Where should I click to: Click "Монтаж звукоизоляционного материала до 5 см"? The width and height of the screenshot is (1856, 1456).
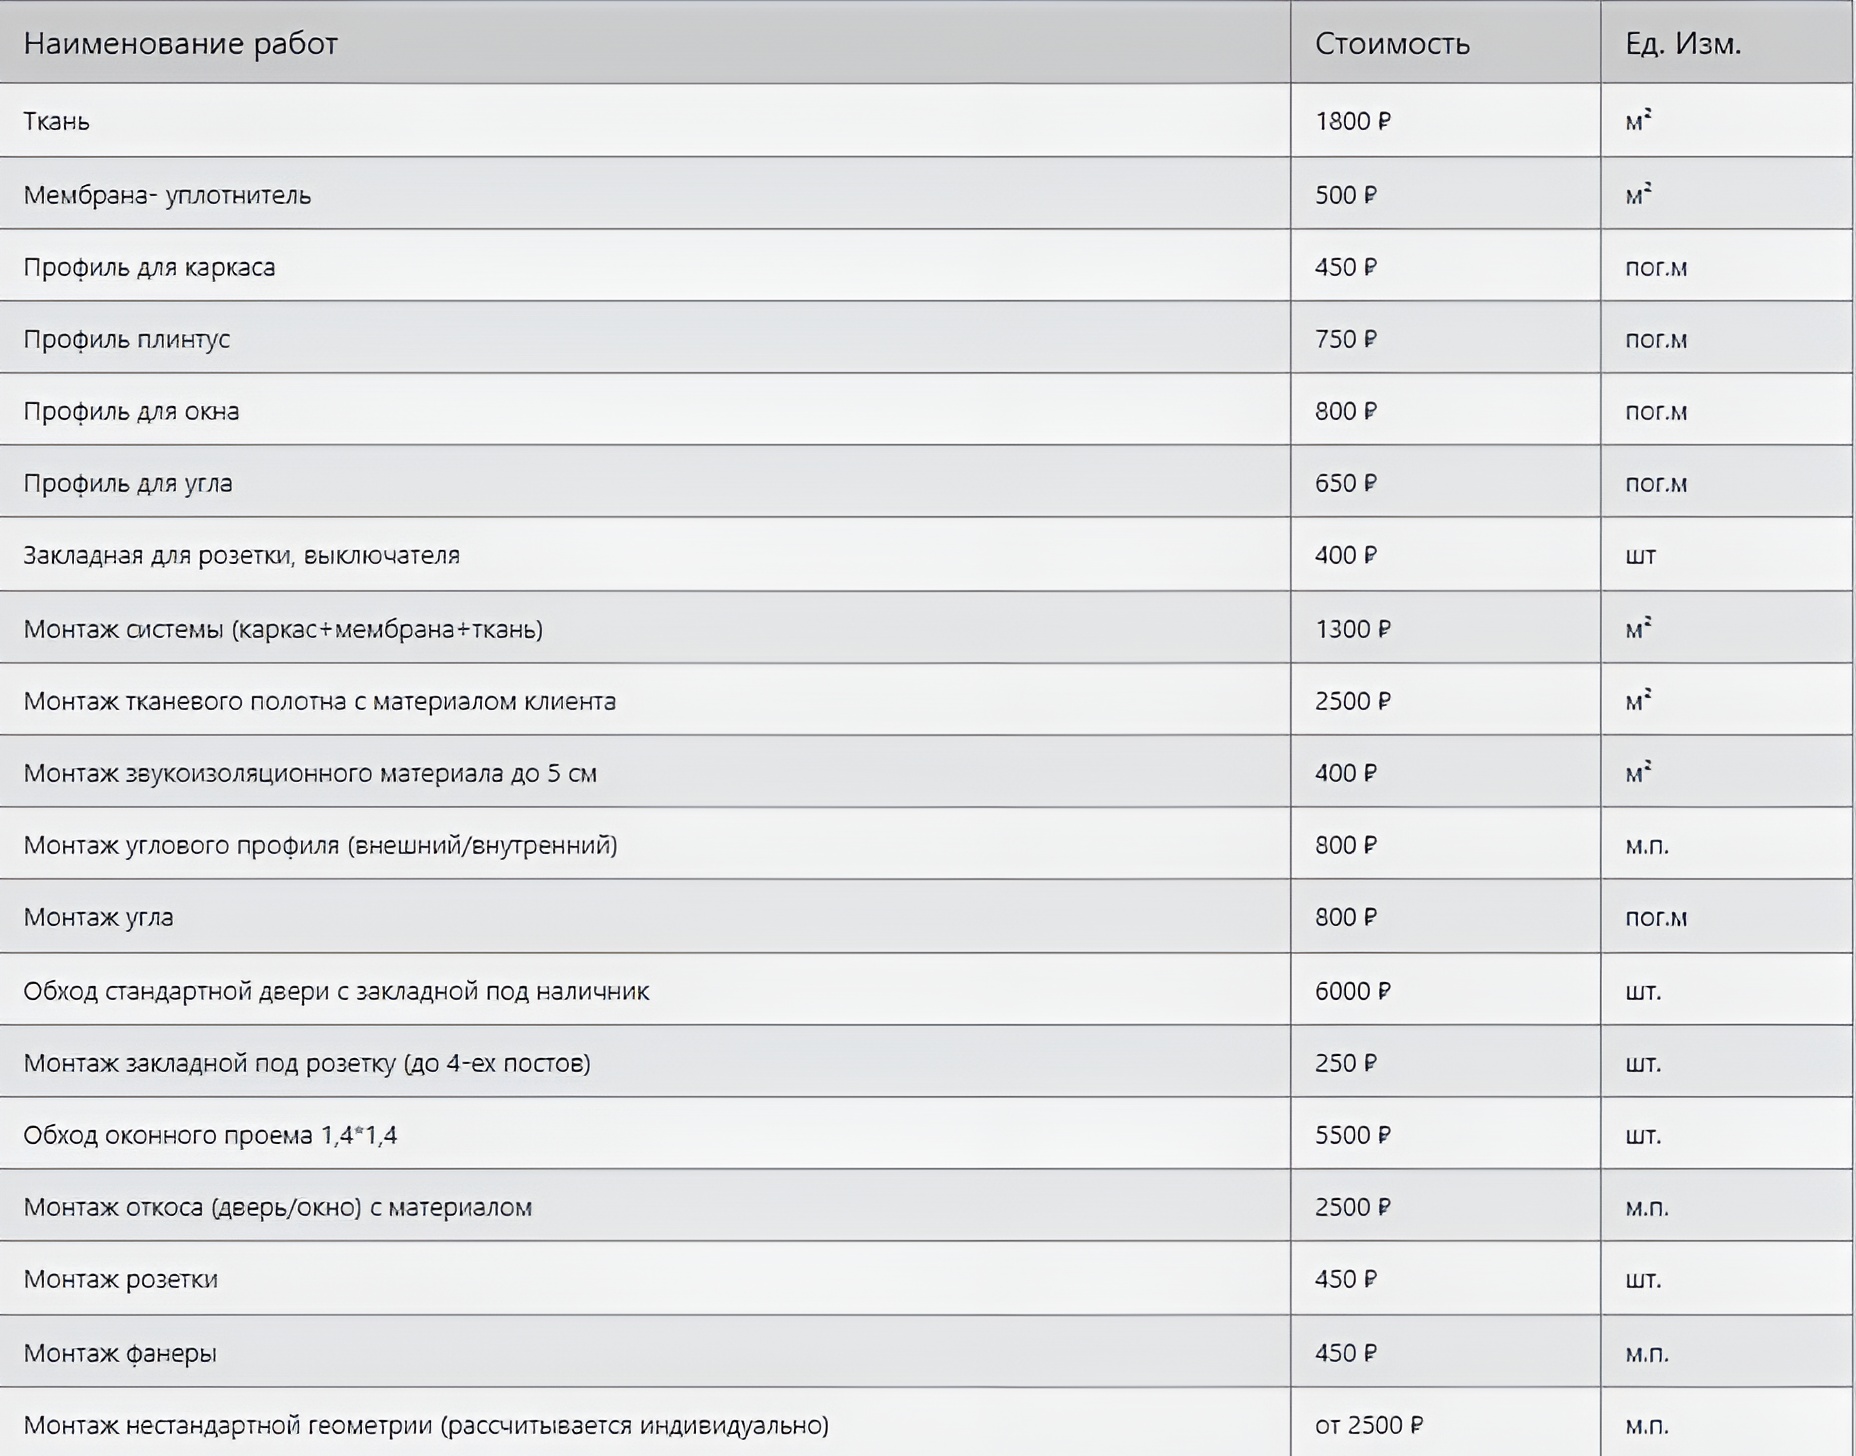[x=310, y=773]
